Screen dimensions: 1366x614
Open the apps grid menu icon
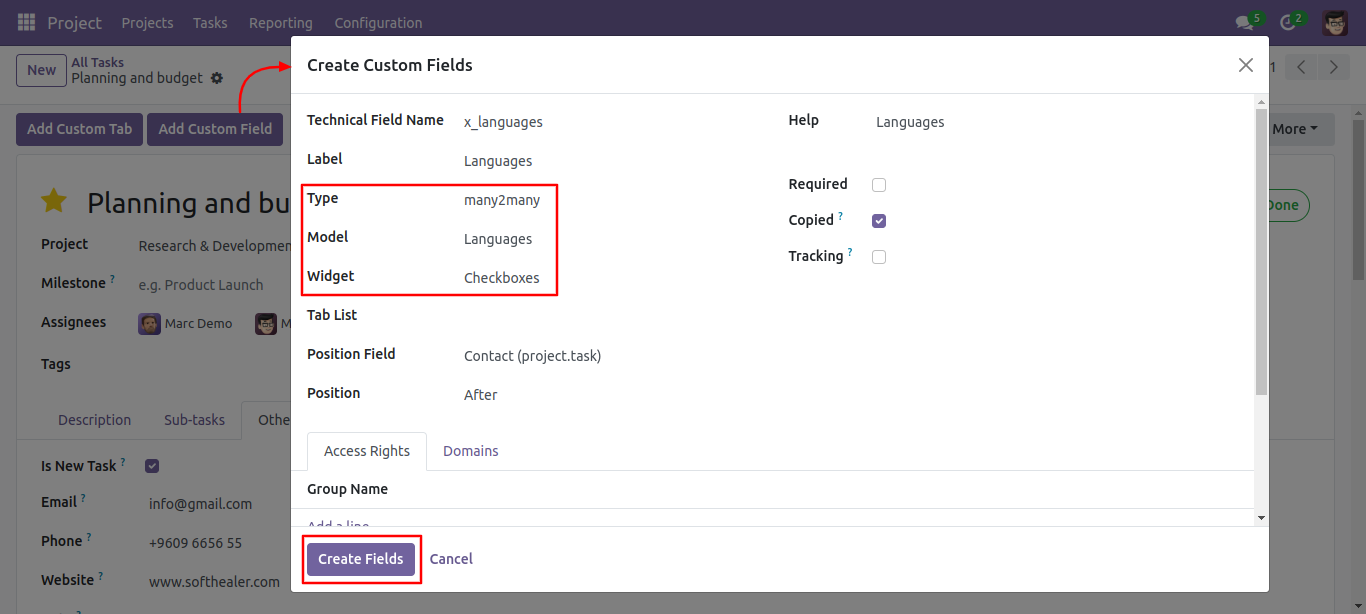pos(26,22)
